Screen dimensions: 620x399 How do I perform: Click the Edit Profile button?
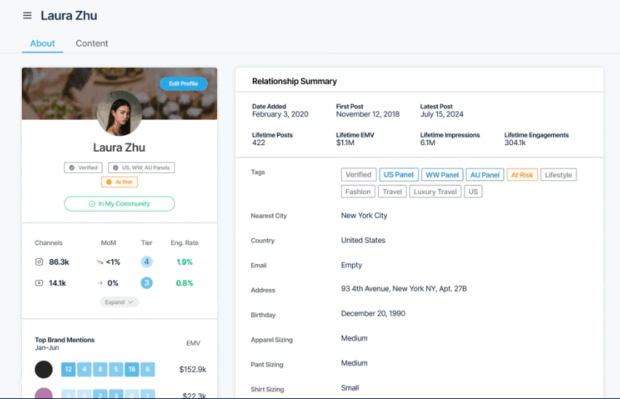click(183, 83)
